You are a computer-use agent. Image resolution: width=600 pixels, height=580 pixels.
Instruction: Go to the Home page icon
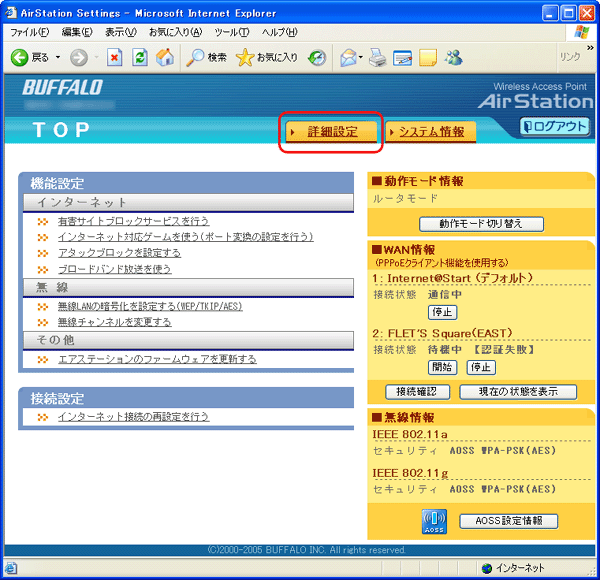(165, 58)
